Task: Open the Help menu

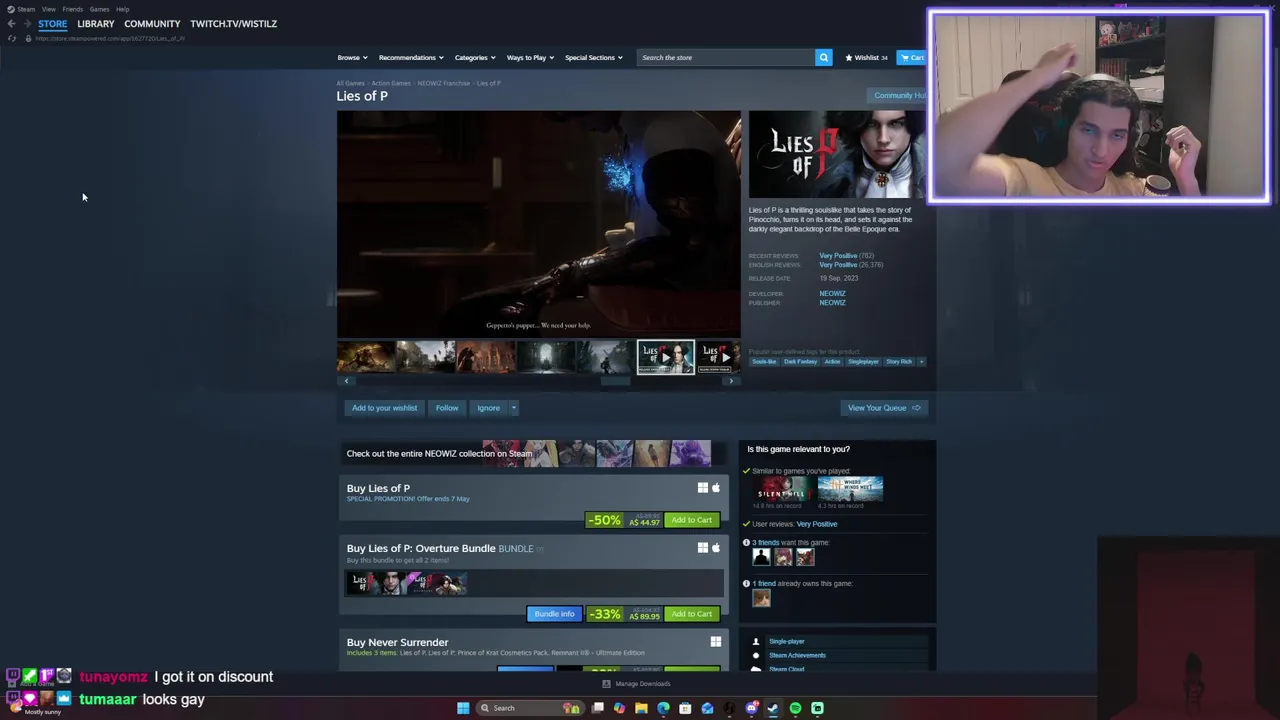Action: pos(122,9)
